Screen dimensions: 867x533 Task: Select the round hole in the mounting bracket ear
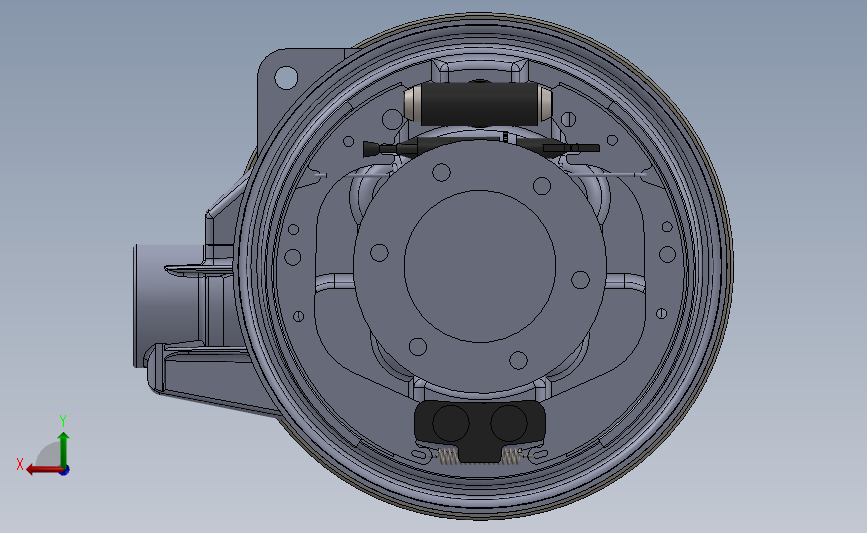(286, 77)
